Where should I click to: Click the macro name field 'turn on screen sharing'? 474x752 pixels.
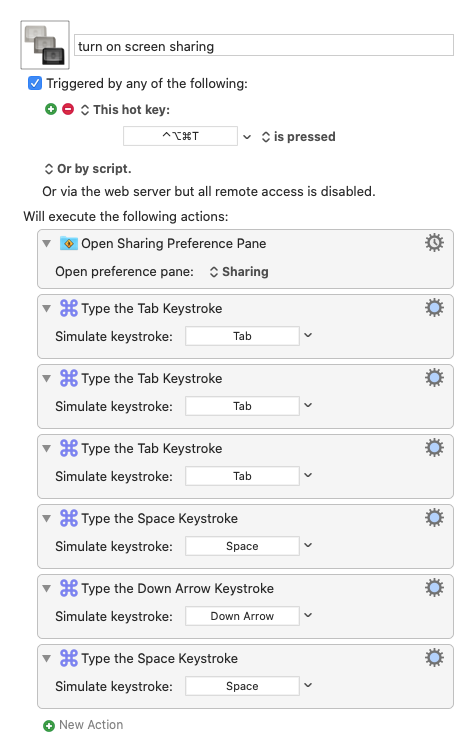click(264, 46)
